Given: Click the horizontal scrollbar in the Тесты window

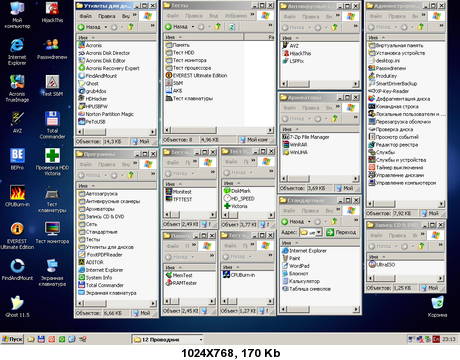Looking at the screenshot, I should click(x=219, y=130).
